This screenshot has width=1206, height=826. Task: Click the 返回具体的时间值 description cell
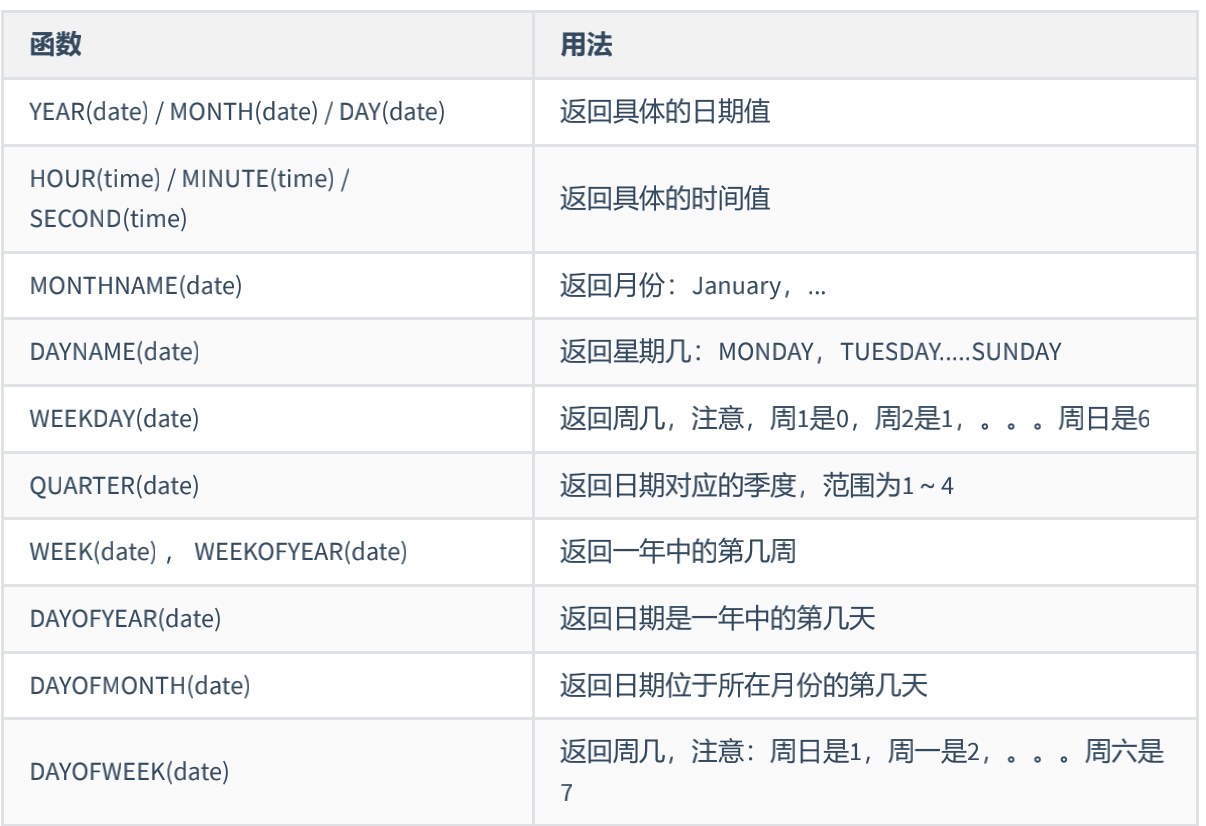coord(665,199)
